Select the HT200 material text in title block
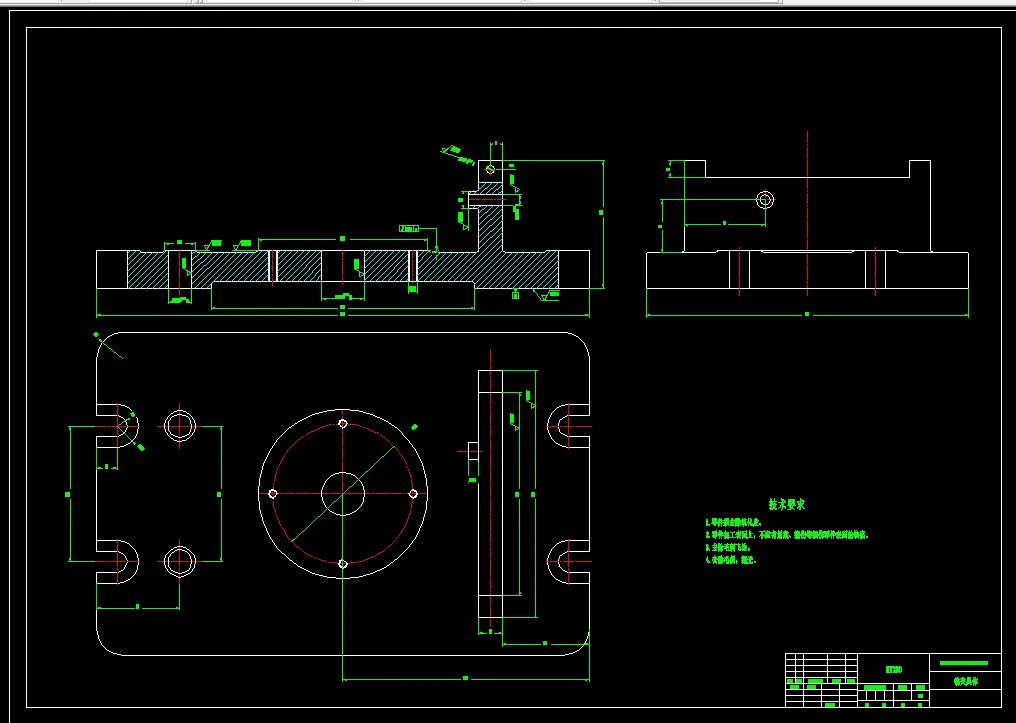Image resolution: width=1016 pixels, height=723 pixels. tap(893, 670)
